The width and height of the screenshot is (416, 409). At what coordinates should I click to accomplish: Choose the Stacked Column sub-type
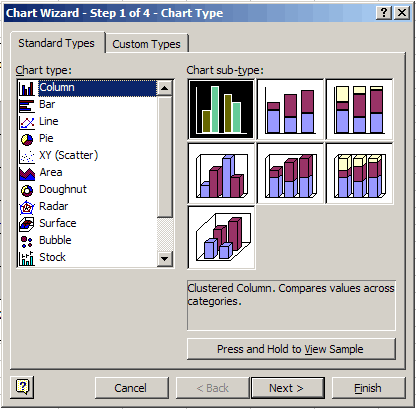(290, 109)
